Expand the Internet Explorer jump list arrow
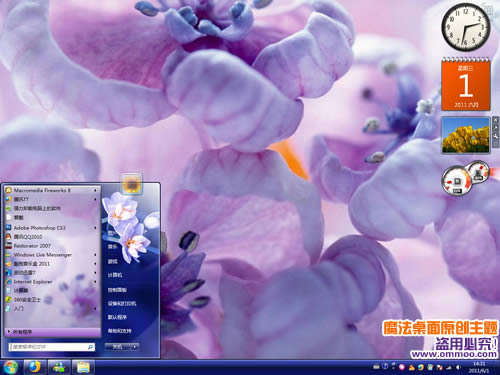 (x=95, y=282)
